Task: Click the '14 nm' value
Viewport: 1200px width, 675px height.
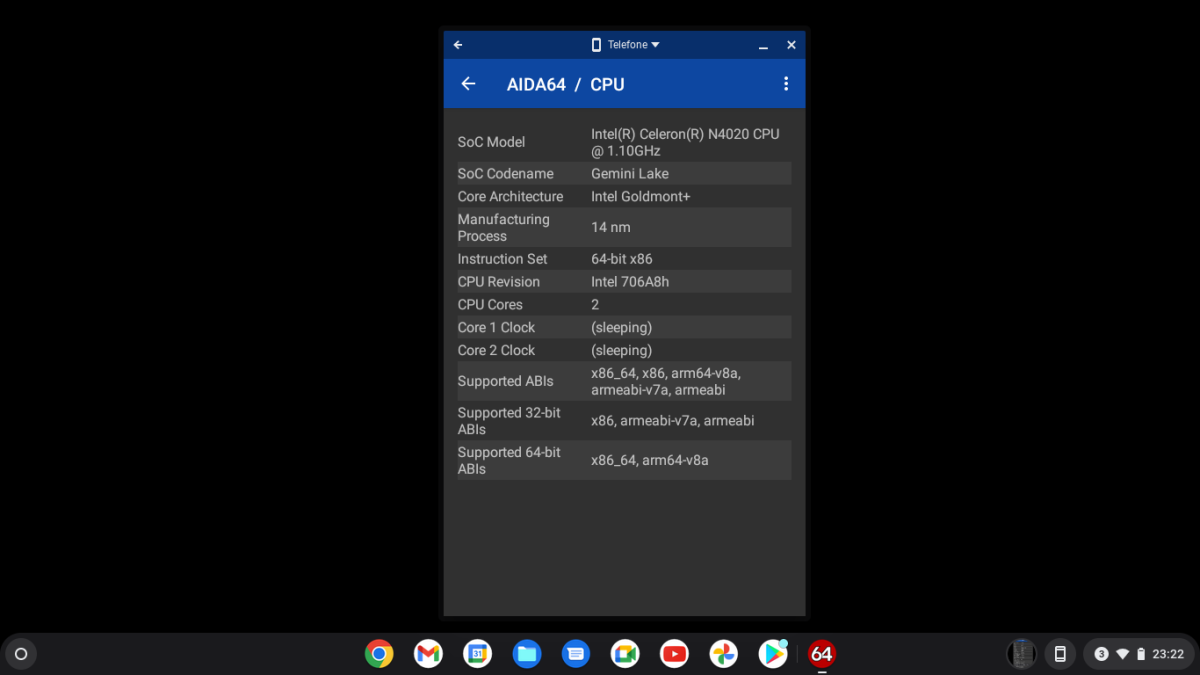Action: click(x=611, y=227)
